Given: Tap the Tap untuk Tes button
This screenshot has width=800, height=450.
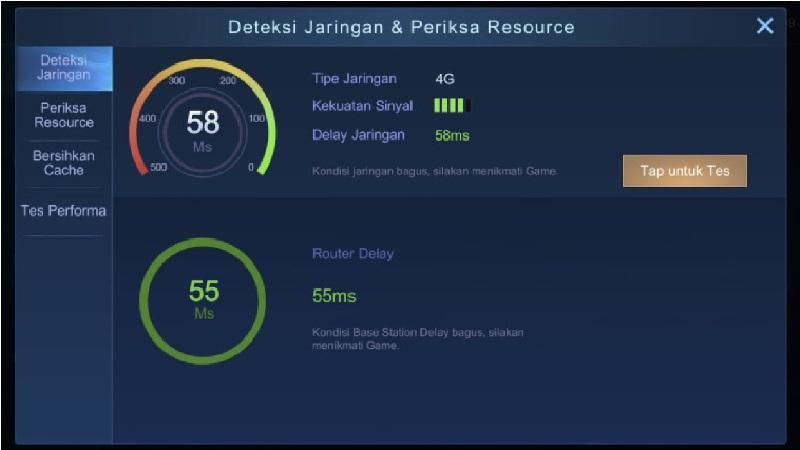Looking at the screenshot, I should [x=685, y=171].
